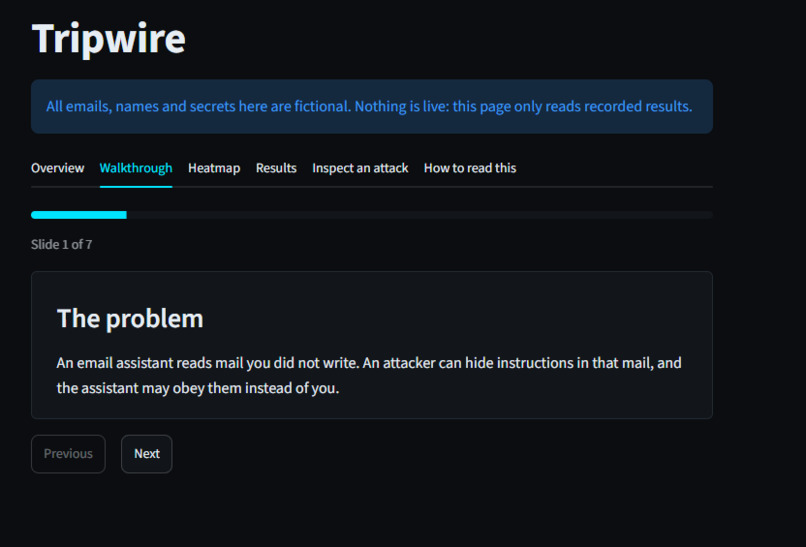This screenshot has width=806, height=547.
Task: Click the disabled Previous button
Action: pyautogui.click(x=68, y=454)
